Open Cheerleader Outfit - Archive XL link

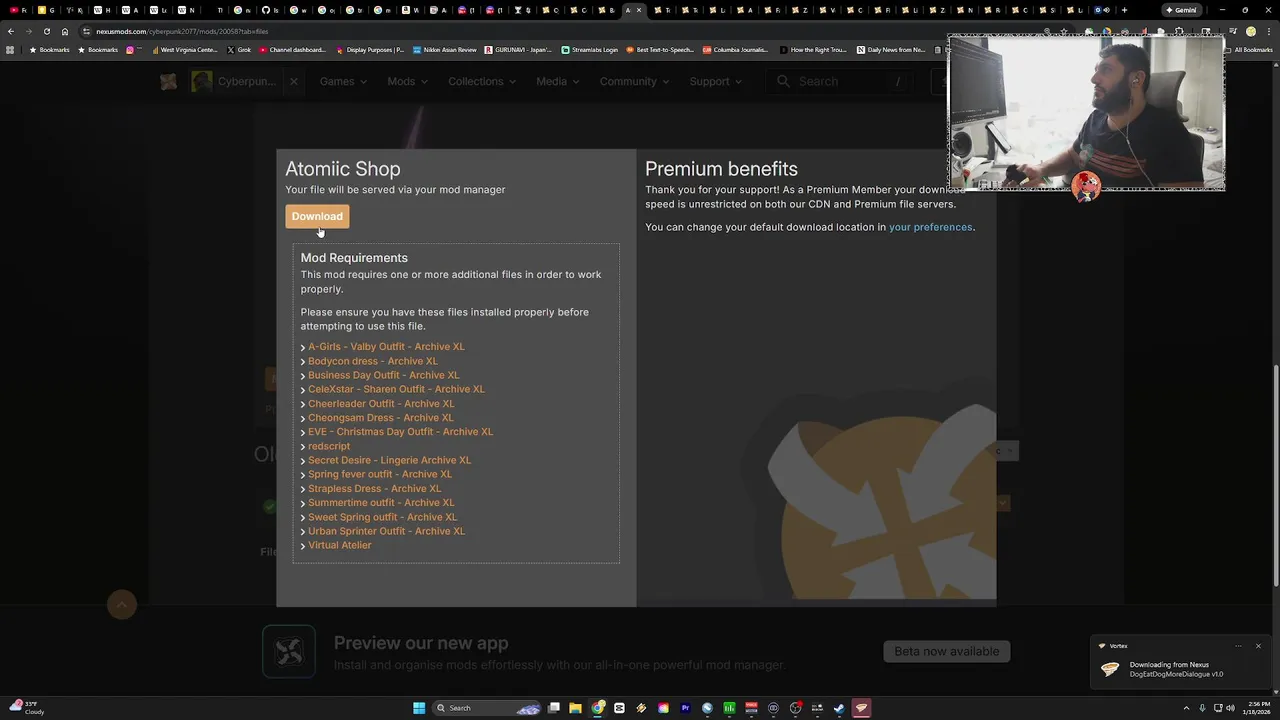click(381, 404)
